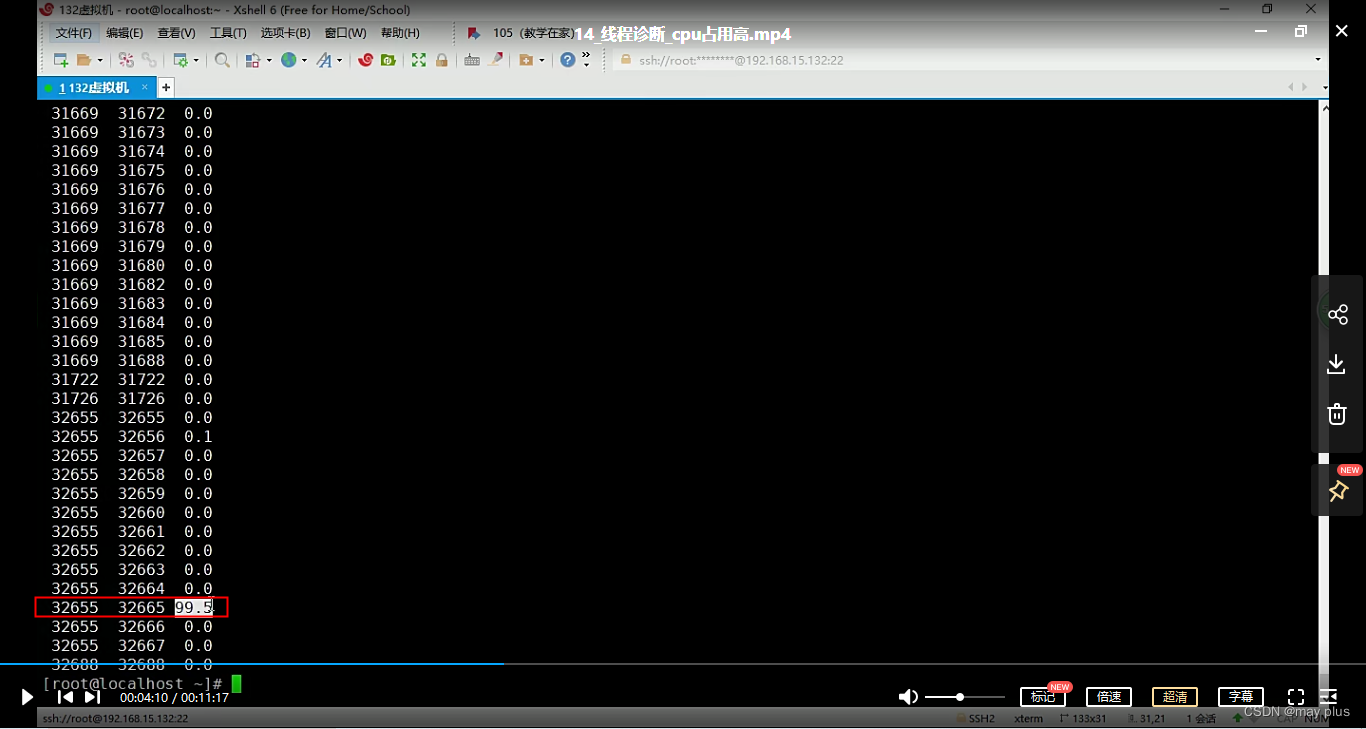The image size is (1366, 729).
Task: Skip to the next video
Action: pos(92,697)
